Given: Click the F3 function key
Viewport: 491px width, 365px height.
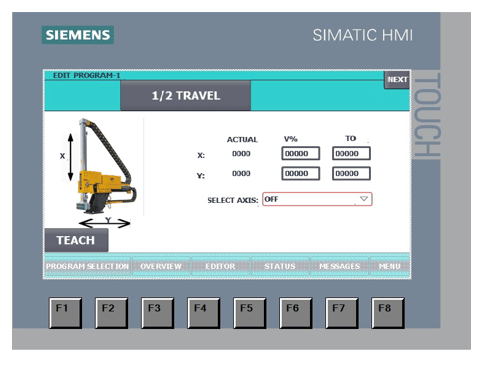Looking at the screenshot, I should [158, 313].
